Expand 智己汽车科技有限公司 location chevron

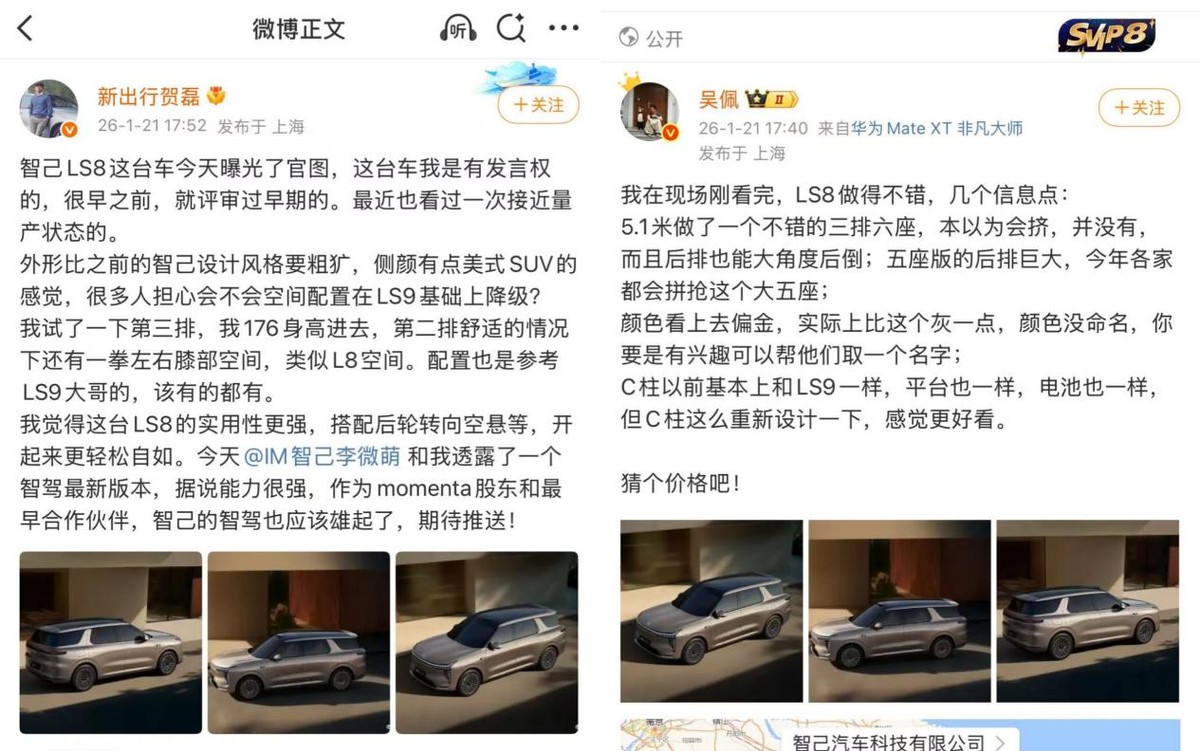999,742
